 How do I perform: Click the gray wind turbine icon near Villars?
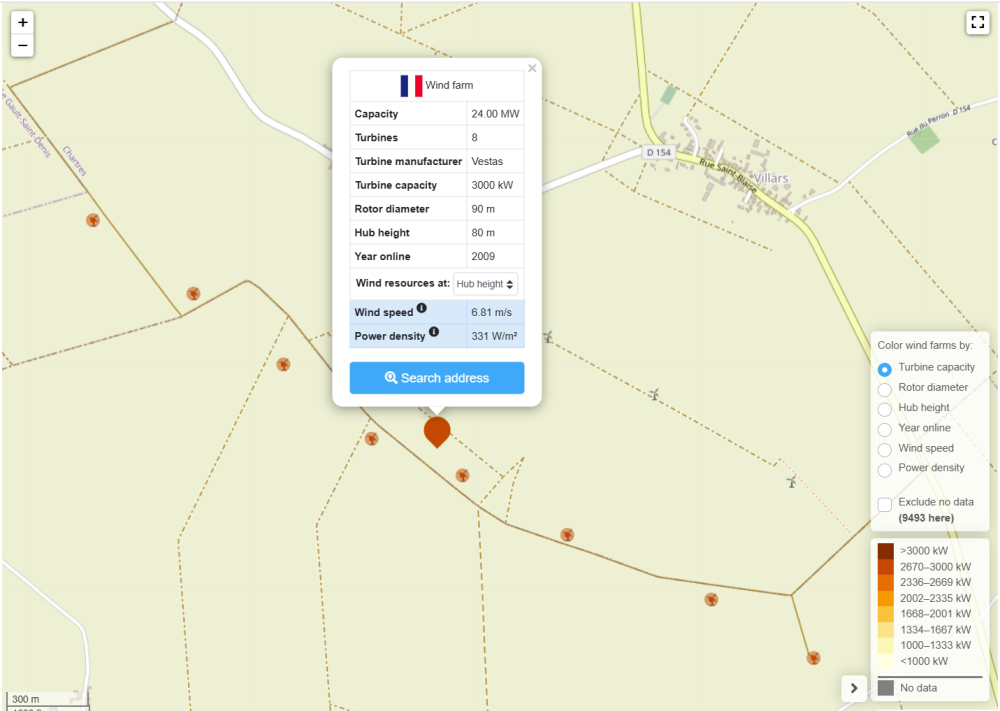pos(654,395)
